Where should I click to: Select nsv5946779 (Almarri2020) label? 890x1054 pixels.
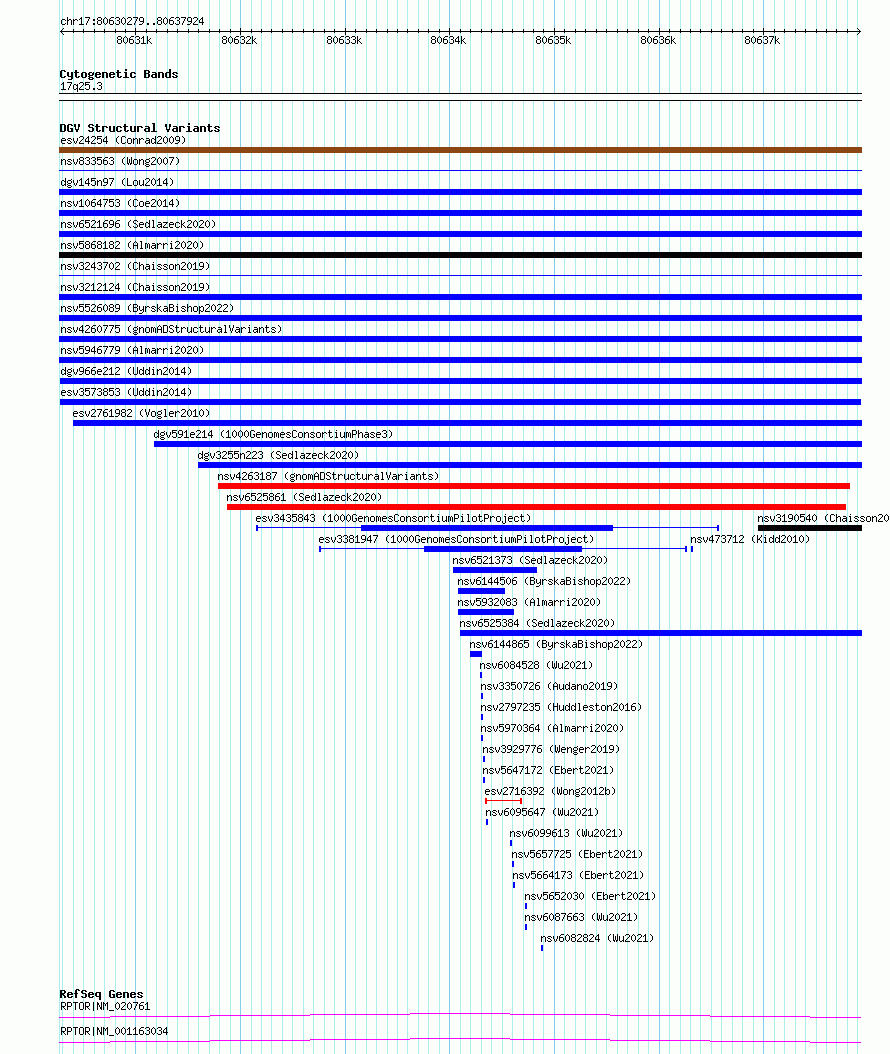coord(132,350)
